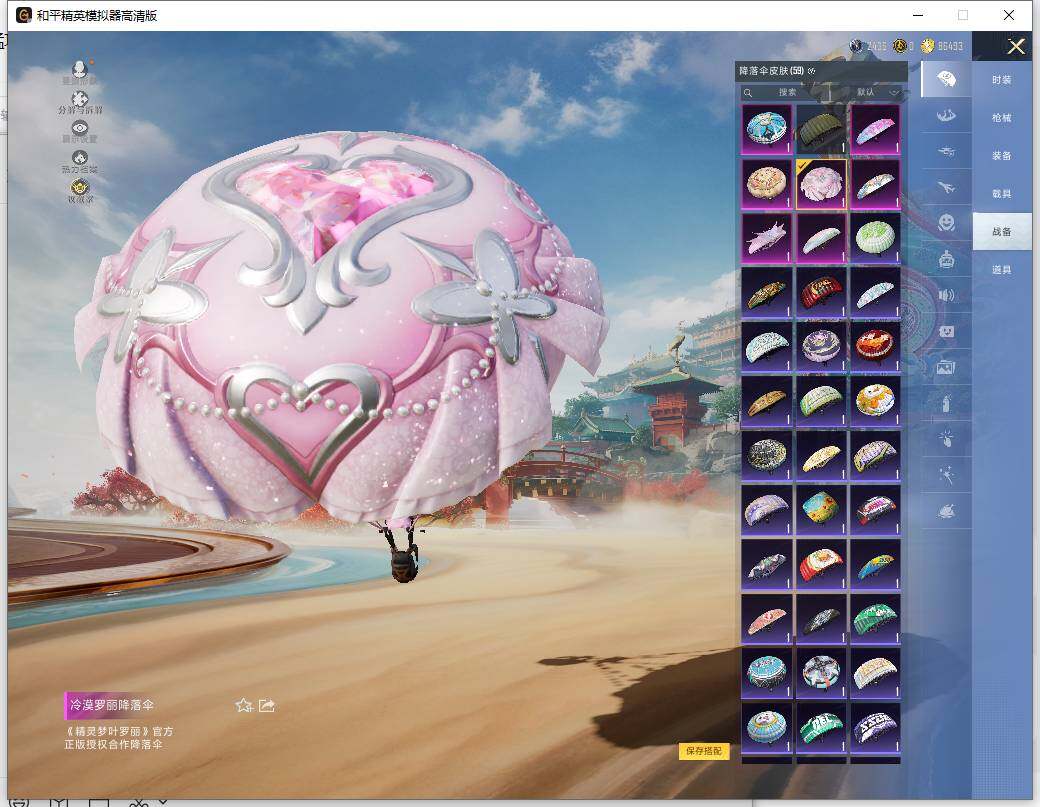Select the robot companion category icon
The image size is (1040, 807).
point(946,259)
